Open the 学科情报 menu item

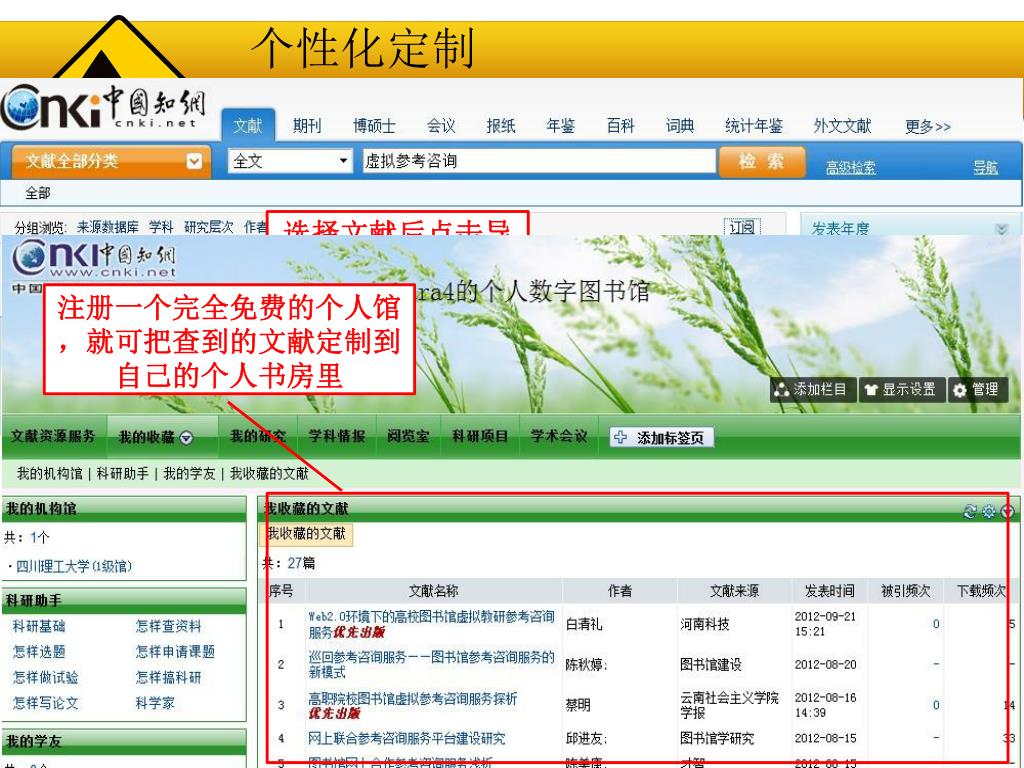(336, 436)
